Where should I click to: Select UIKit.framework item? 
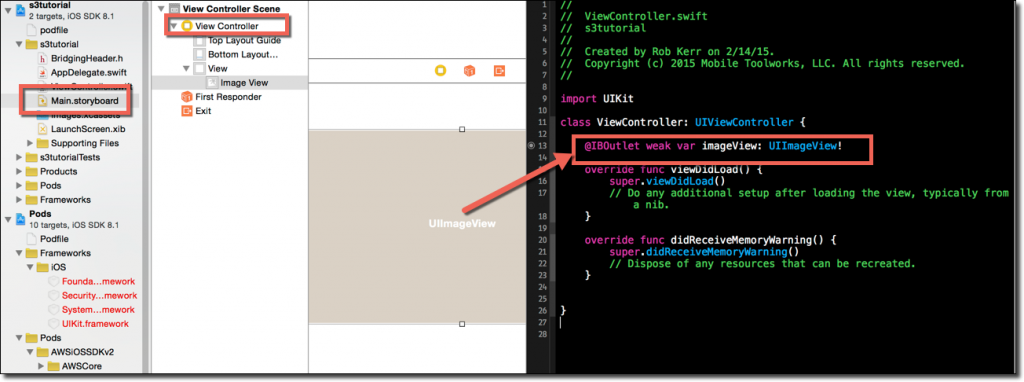coord(95,324)
